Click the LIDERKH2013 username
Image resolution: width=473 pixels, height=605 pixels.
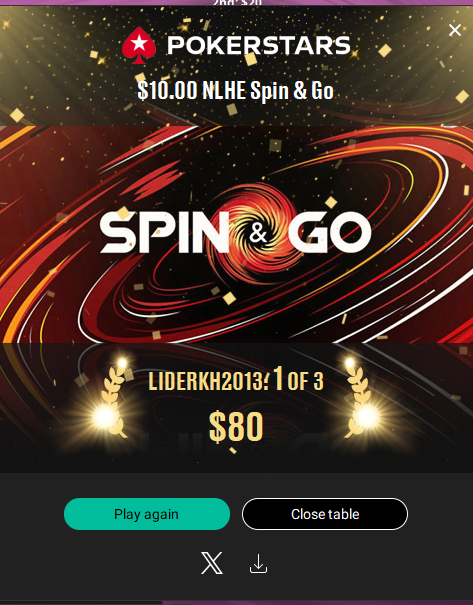click(x=206, y=382)
